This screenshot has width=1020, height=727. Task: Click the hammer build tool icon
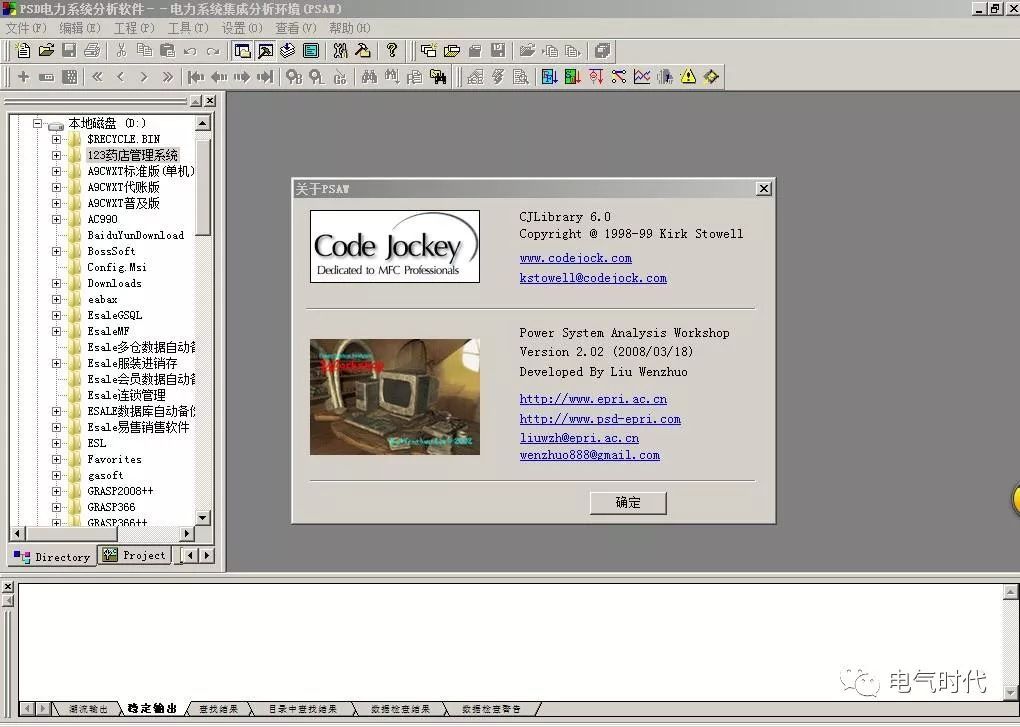click(363, 50)
